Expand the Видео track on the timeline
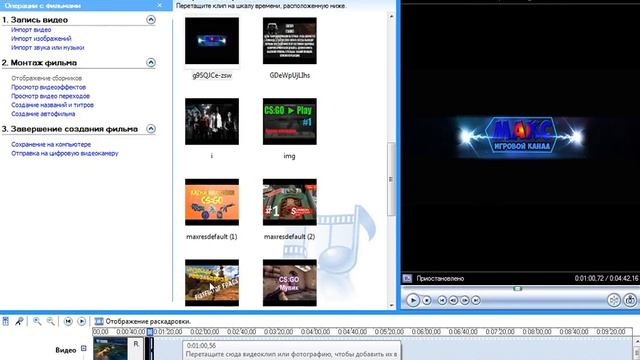The image size is (640, 360). [x=84, y=349]
